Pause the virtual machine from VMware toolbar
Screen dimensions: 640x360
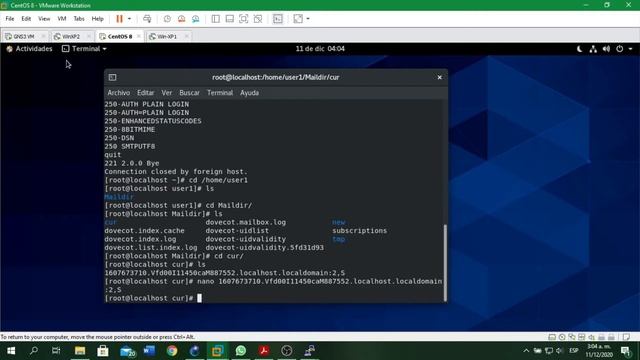(x=119, y=19)
